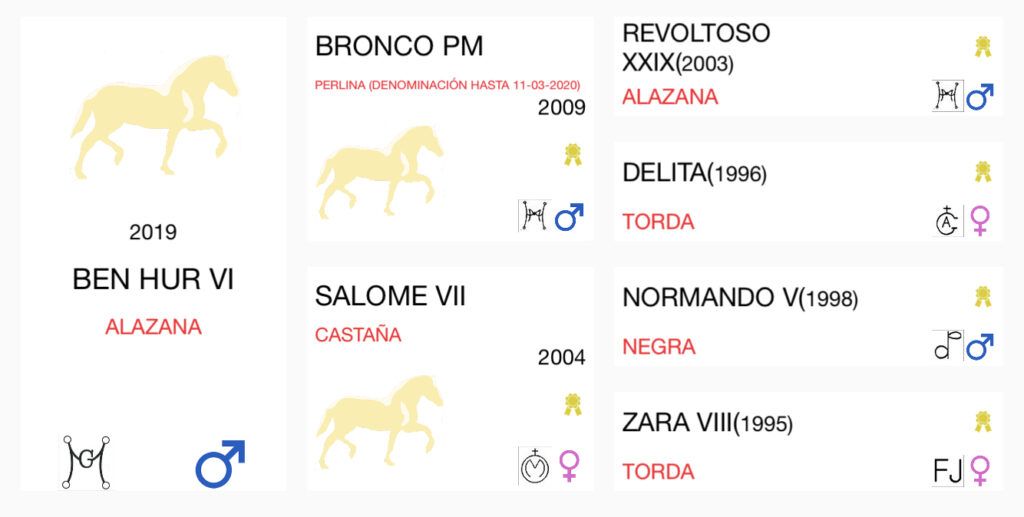Click the male symbol on Revoltoso XXIX card

980,97
